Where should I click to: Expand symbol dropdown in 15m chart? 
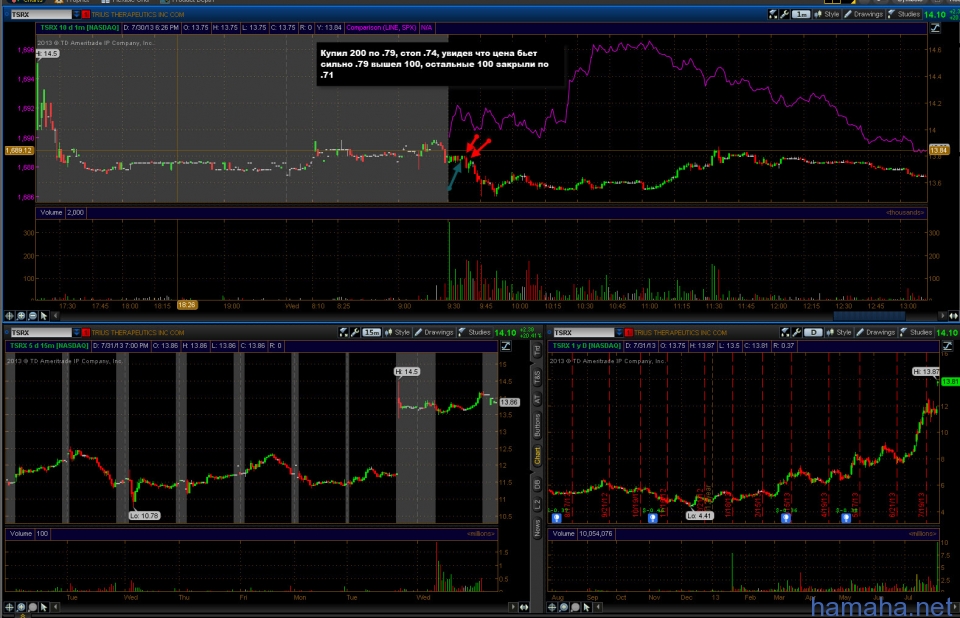pyautogui.click(x=77, y=333)
